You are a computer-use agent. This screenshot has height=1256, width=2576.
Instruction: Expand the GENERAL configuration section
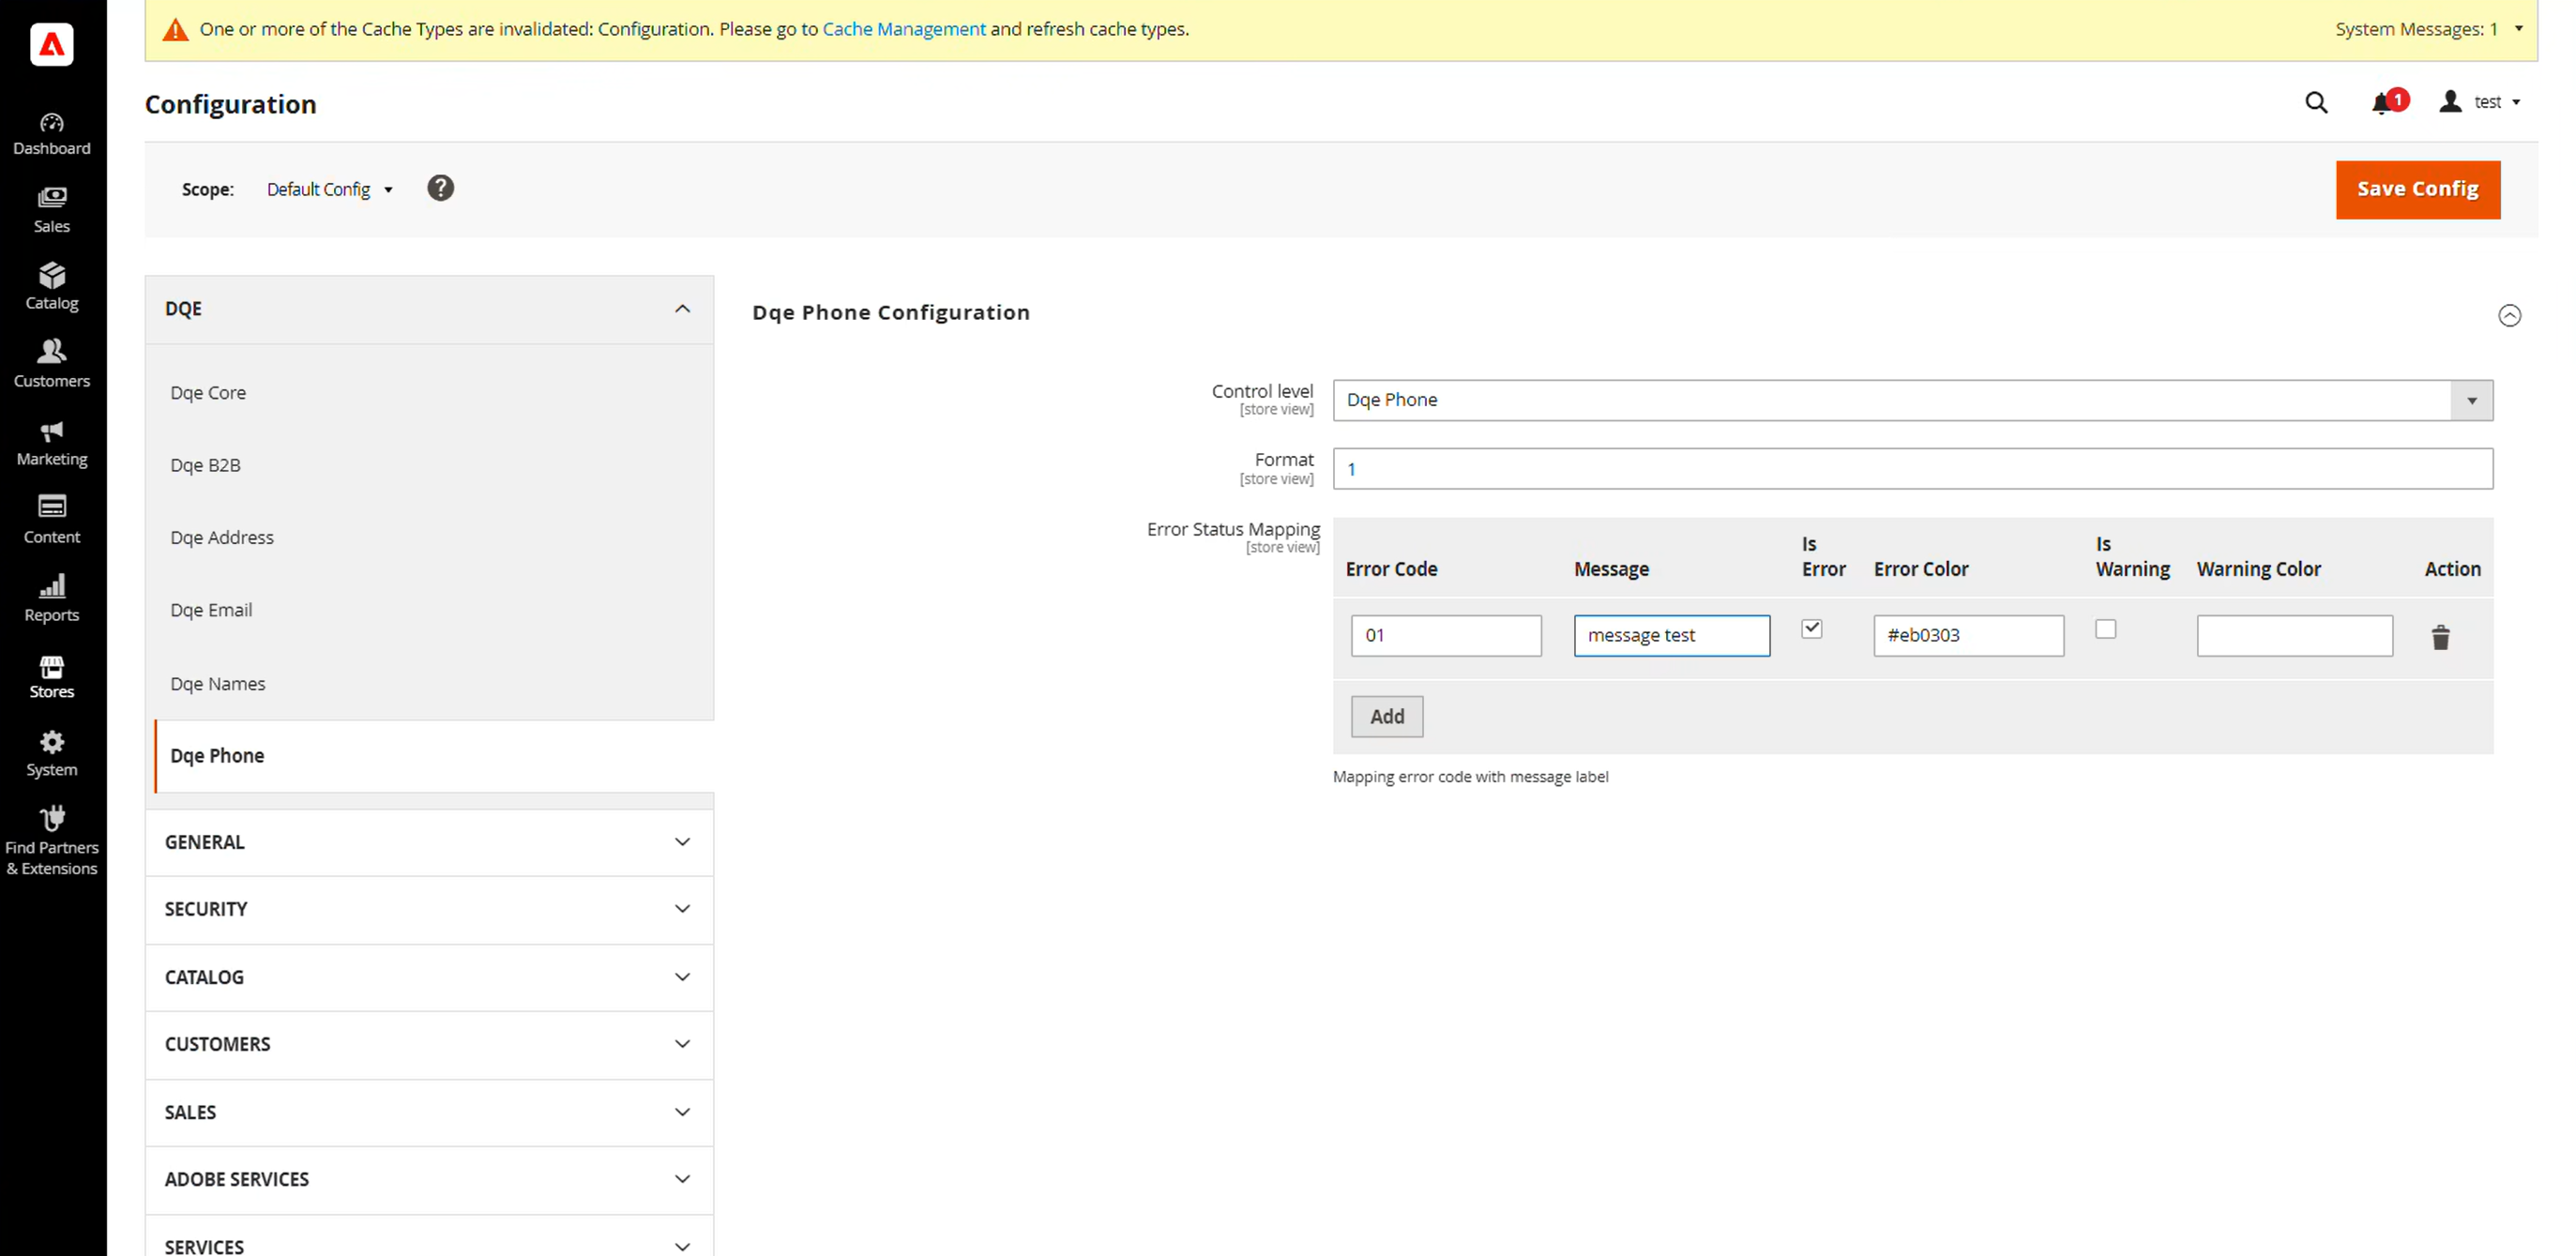click(429, 842)
